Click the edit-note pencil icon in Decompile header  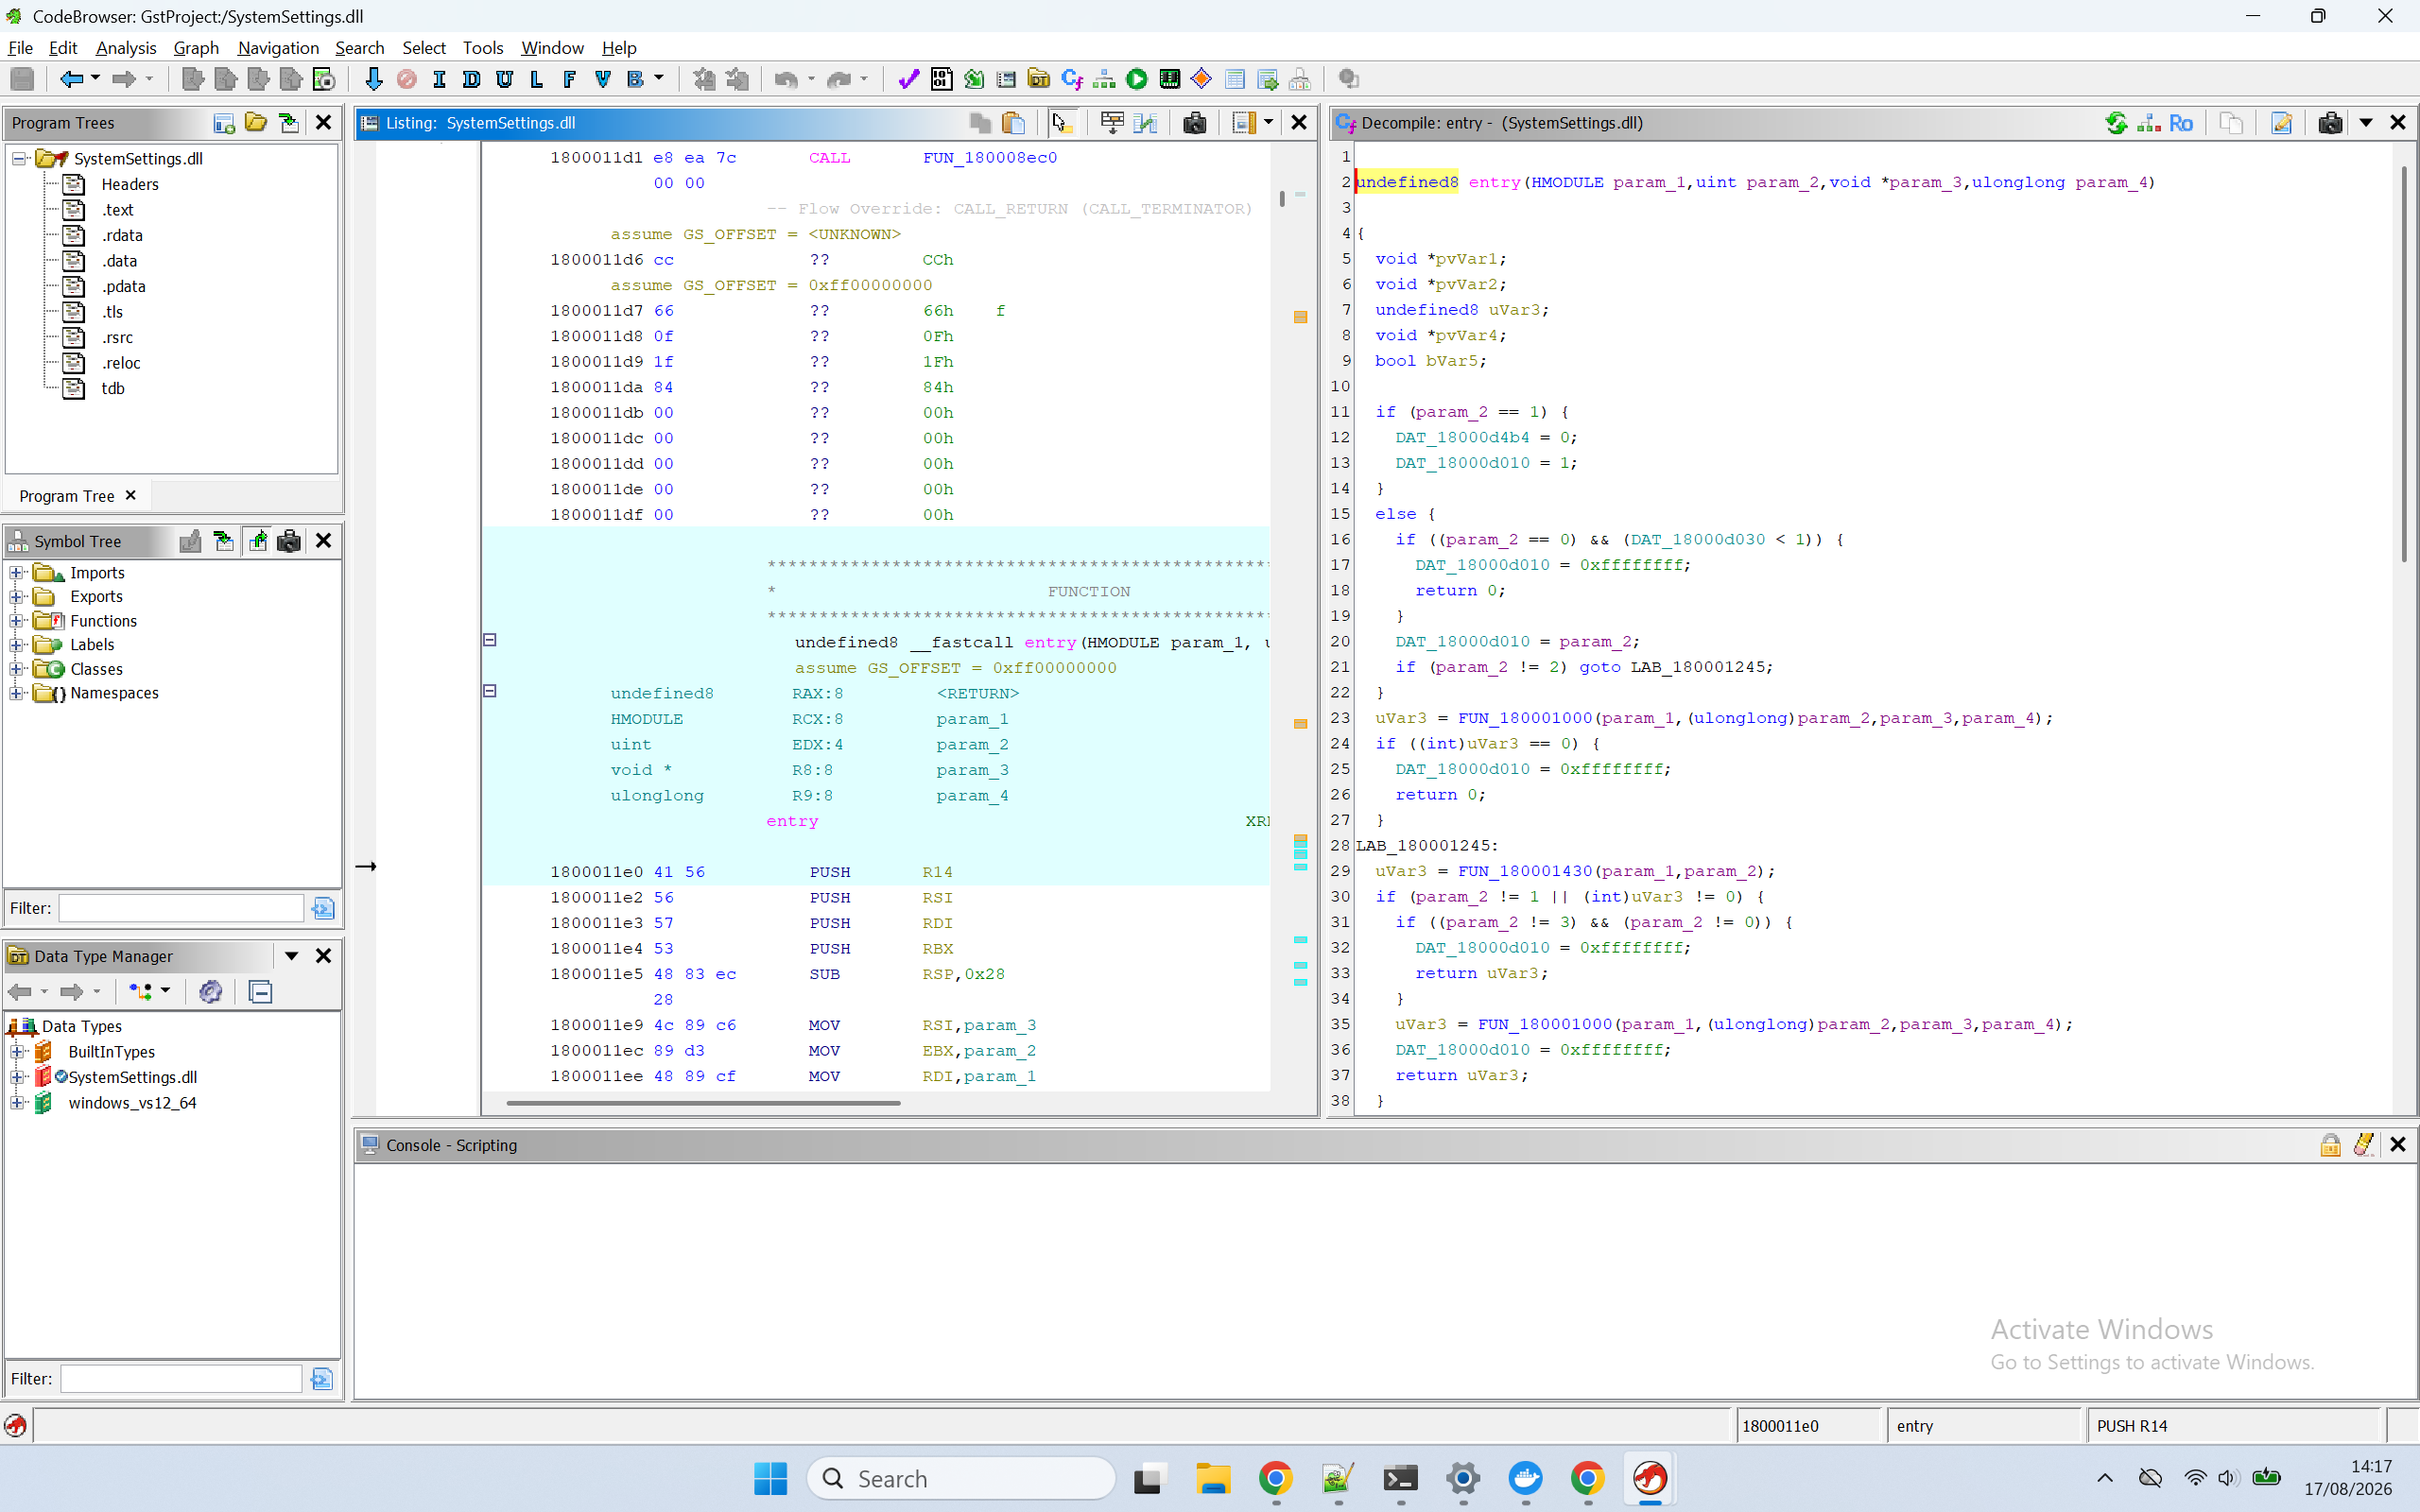[x=2282, y=123]
